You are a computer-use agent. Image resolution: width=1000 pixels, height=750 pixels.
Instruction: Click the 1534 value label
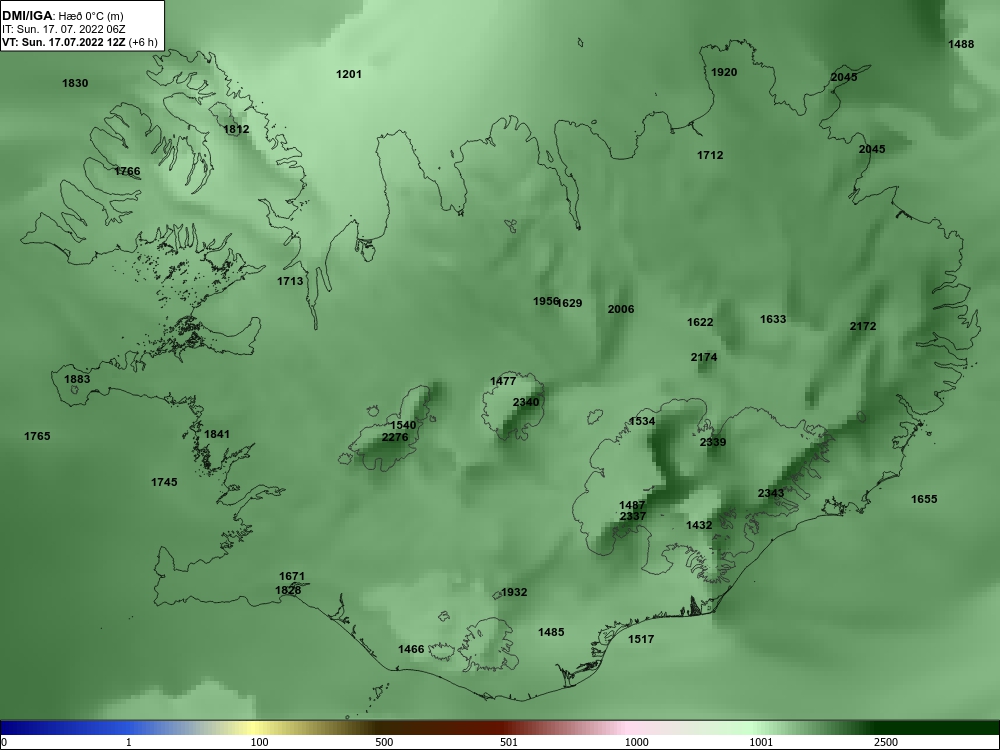(x=642, y=421)
